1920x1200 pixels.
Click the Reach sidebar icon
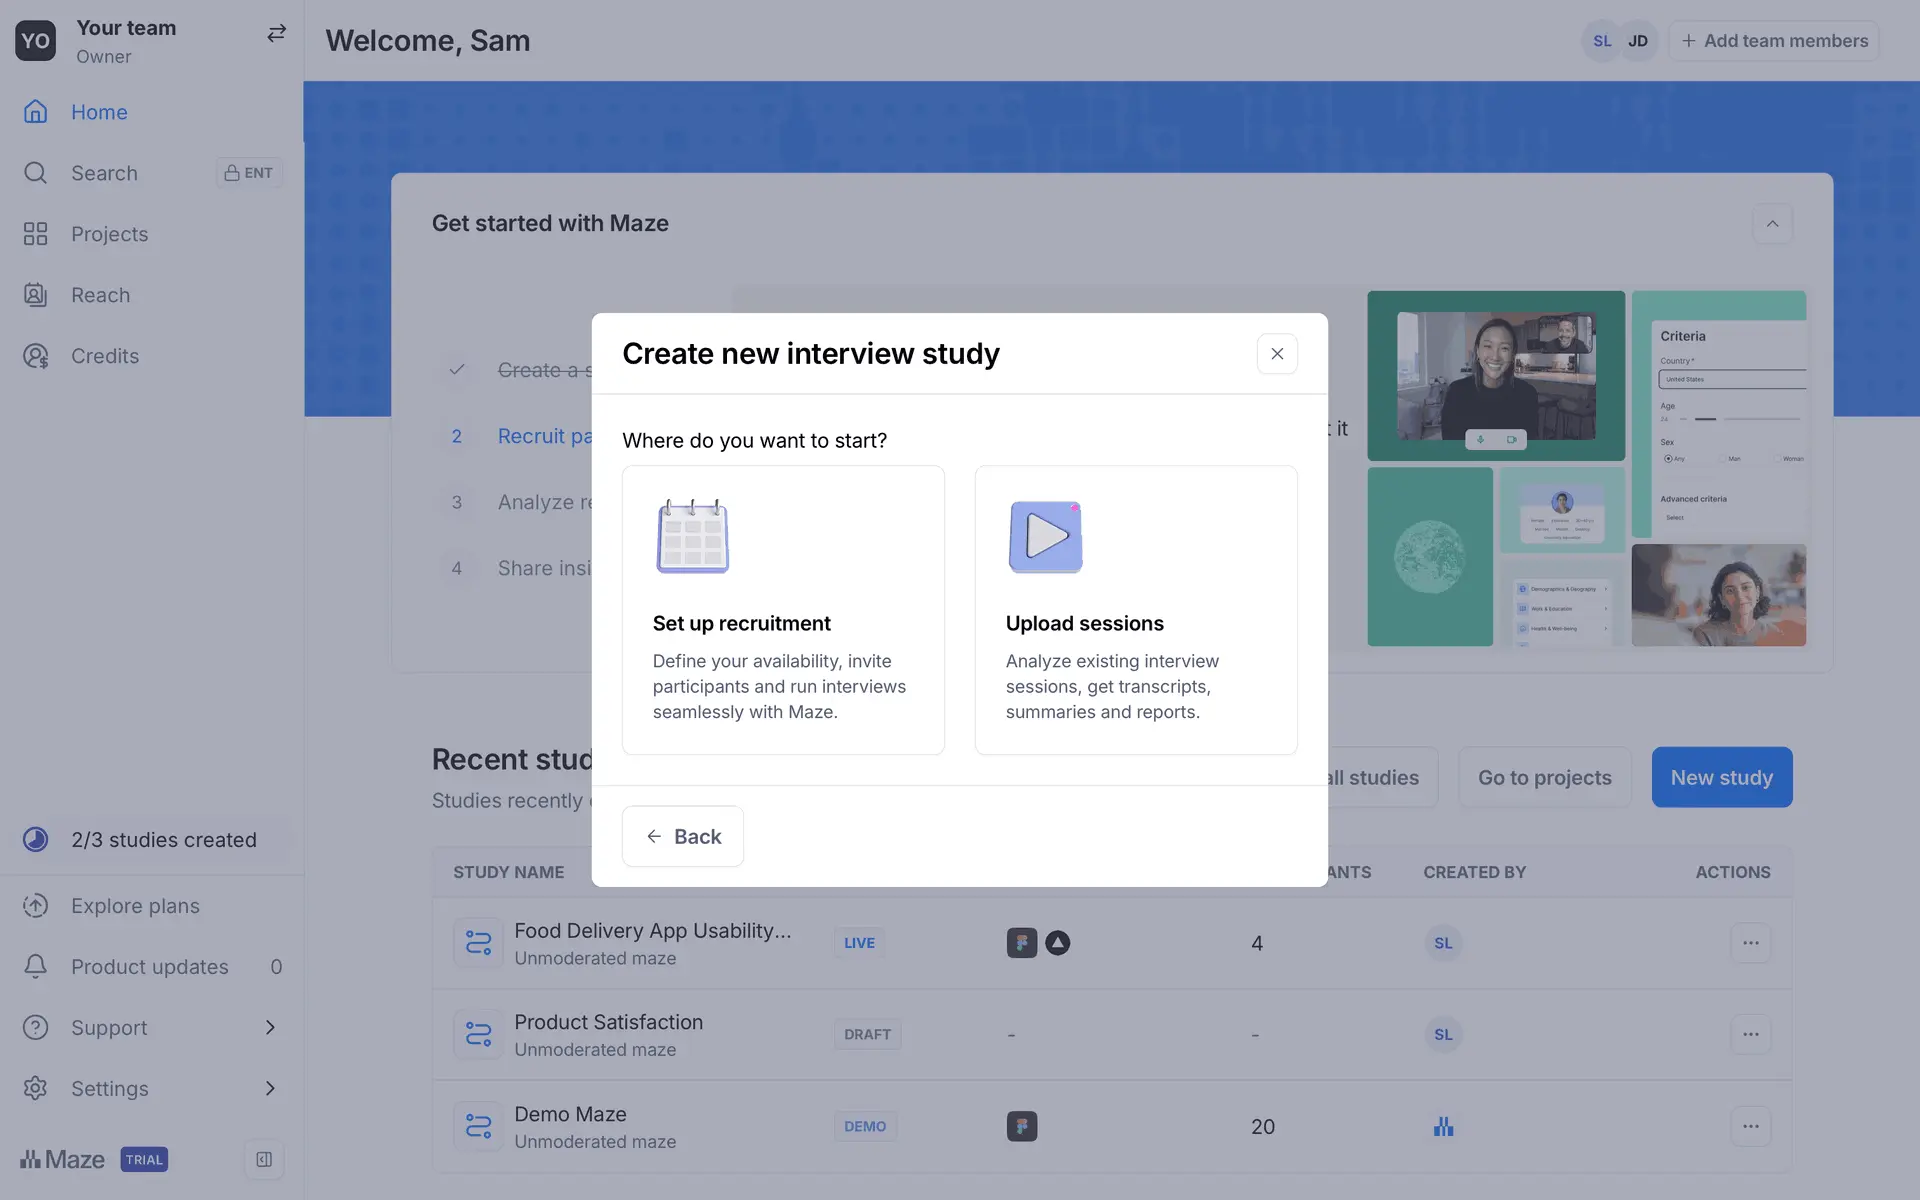36,295
